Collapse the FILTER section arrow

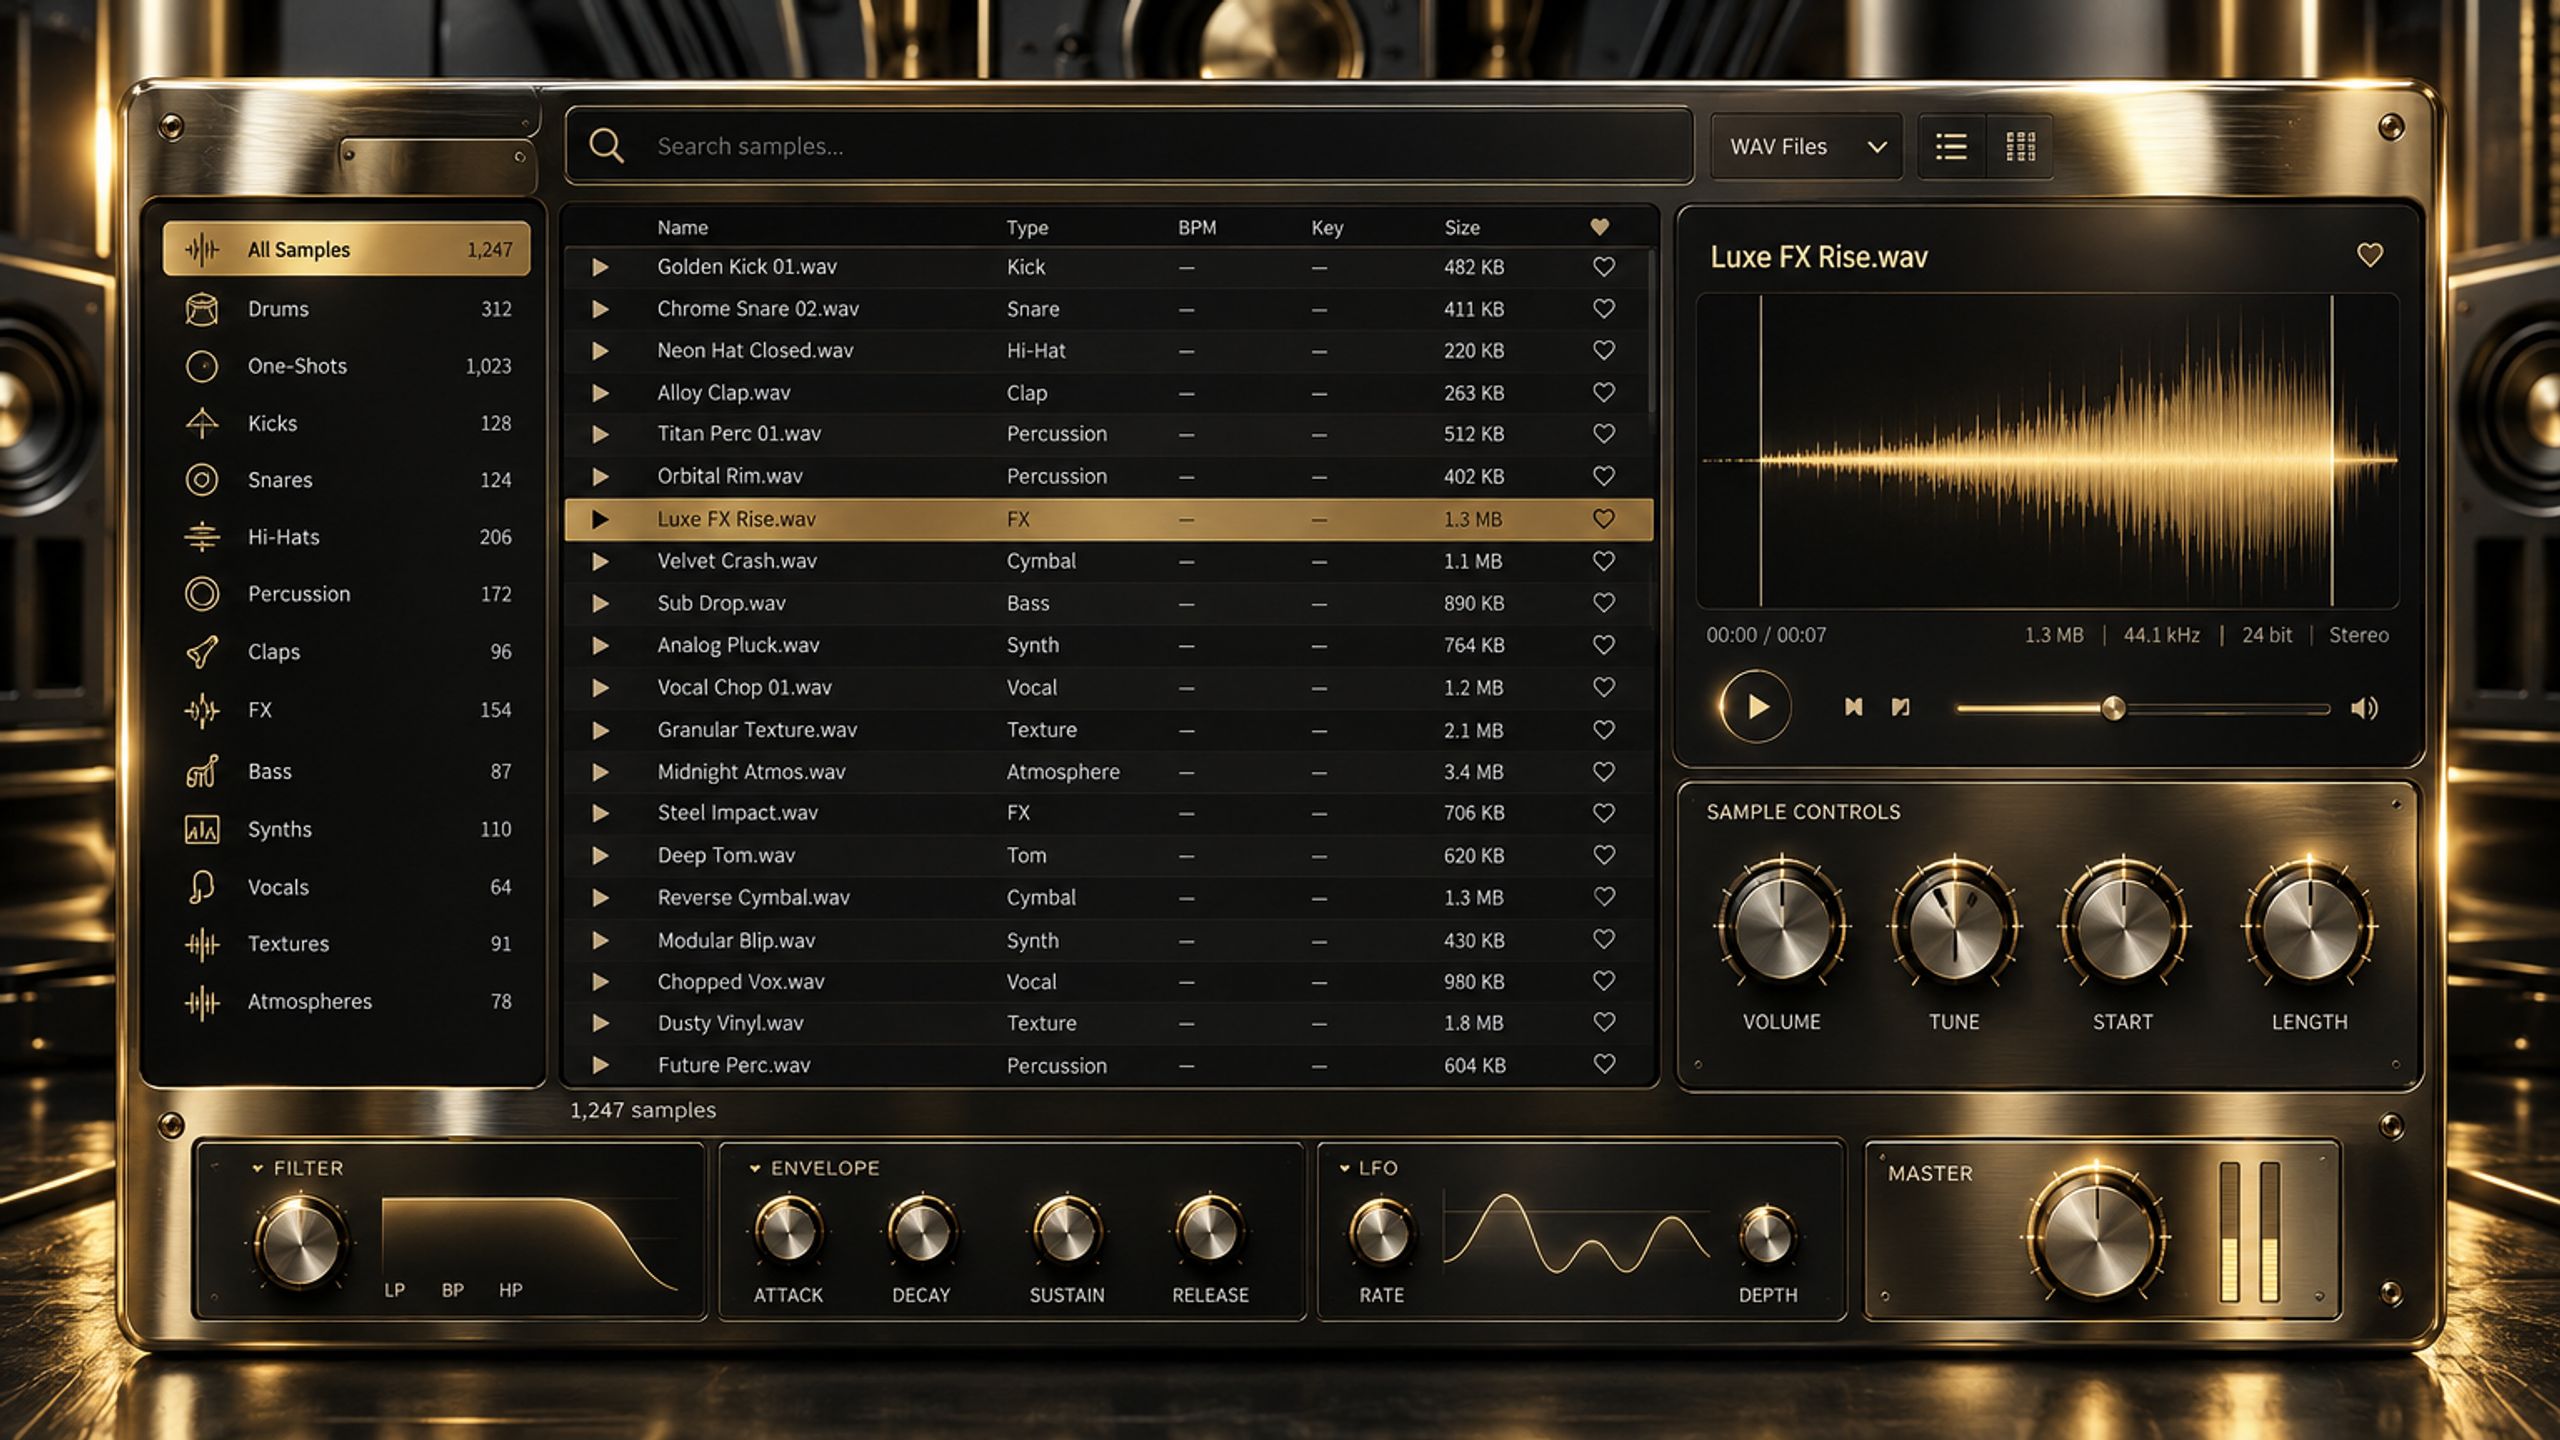(x=257, y=1168)
